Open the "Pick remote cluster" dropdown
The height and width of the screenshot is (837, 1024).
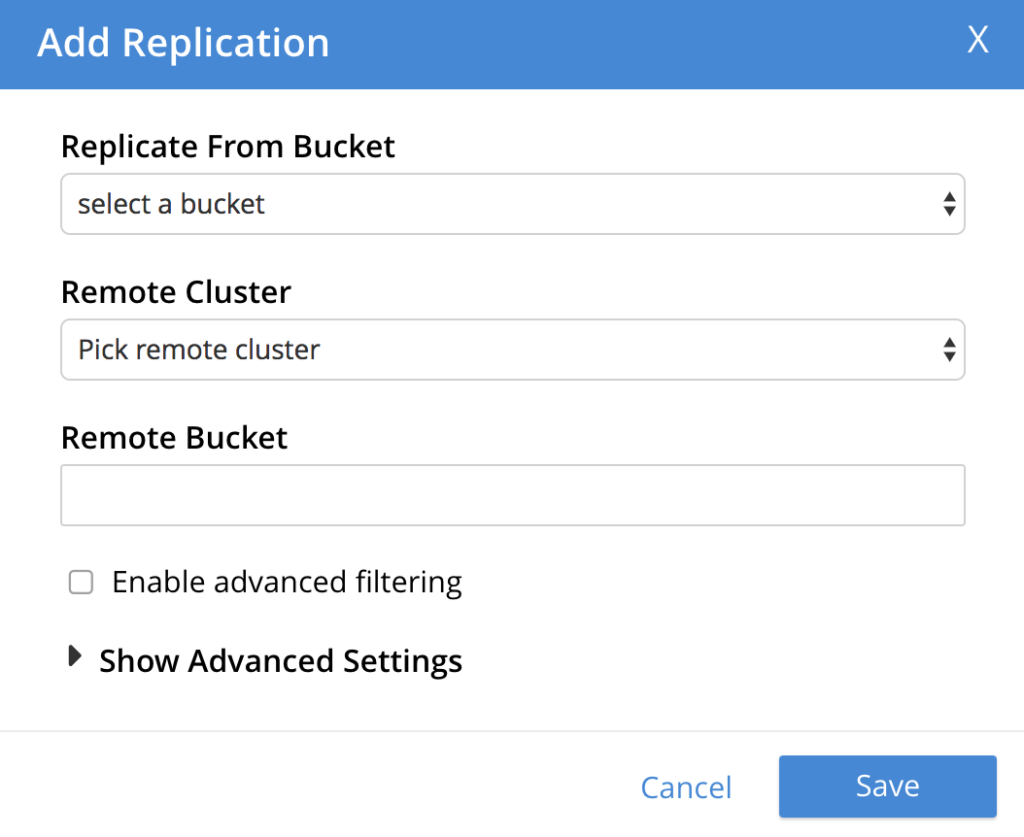pyautogui.click(x=512, y=349)
